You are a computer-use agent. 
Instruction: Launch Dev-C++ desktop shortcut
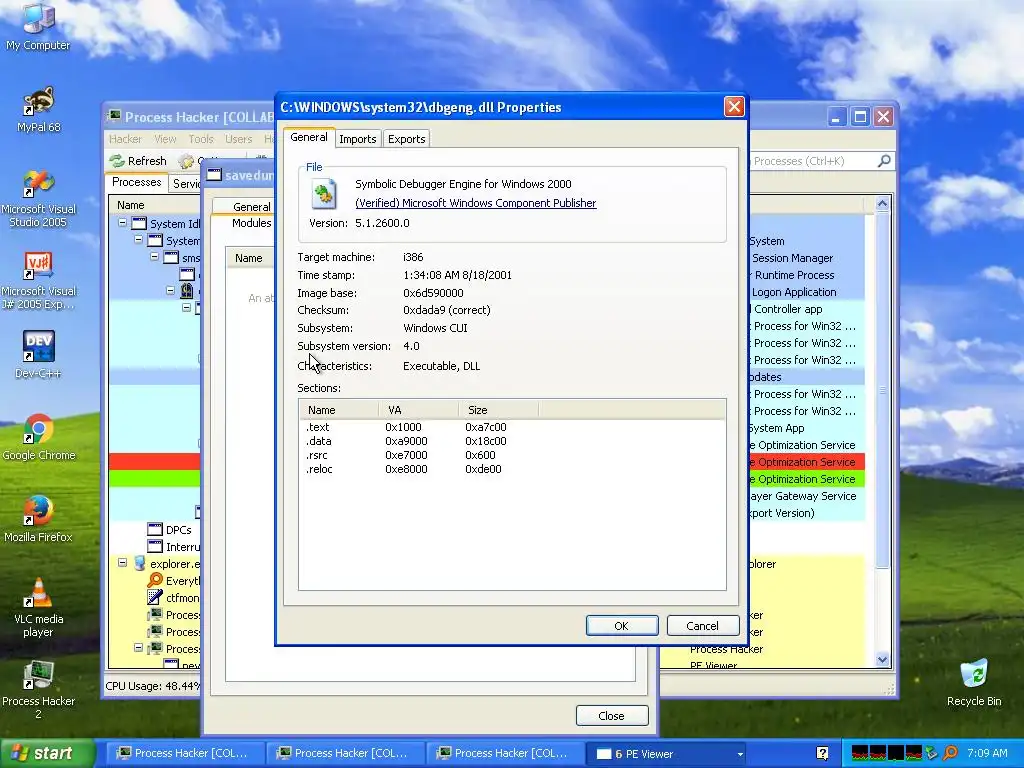click(38, 355)
